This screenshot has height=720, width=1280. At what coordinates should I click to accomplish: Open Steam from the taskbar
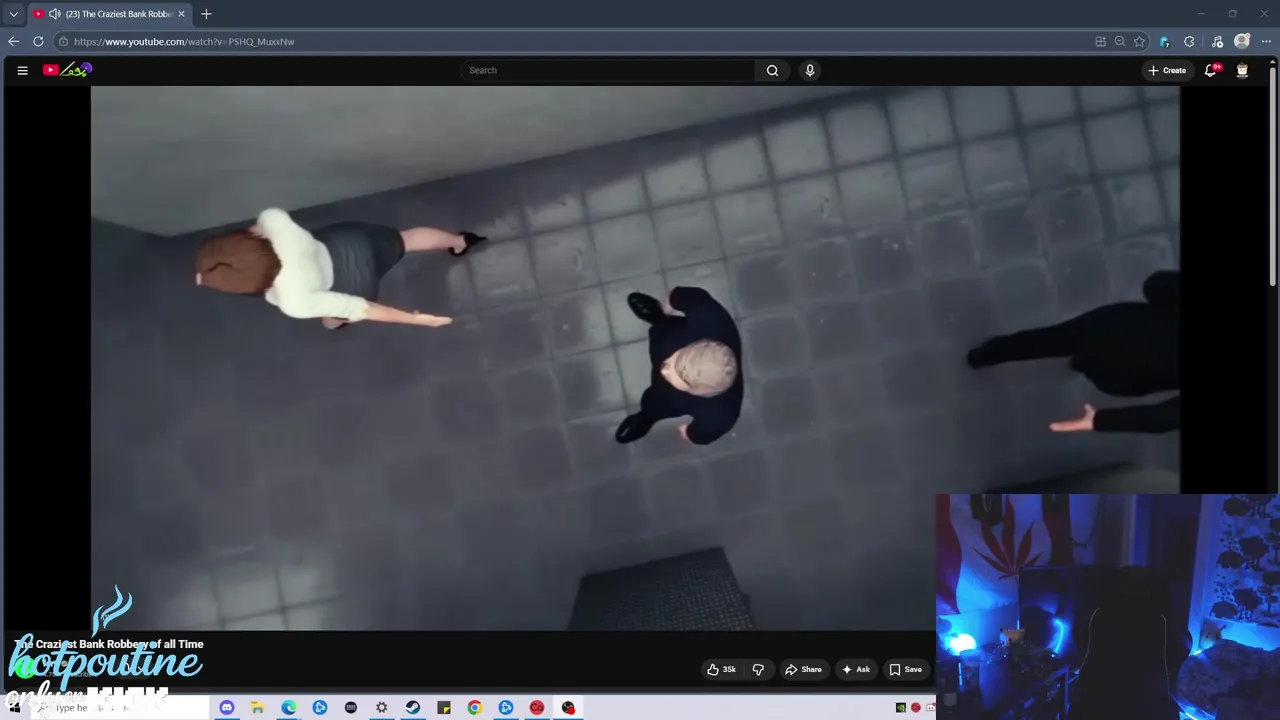(x=412, y=708)
